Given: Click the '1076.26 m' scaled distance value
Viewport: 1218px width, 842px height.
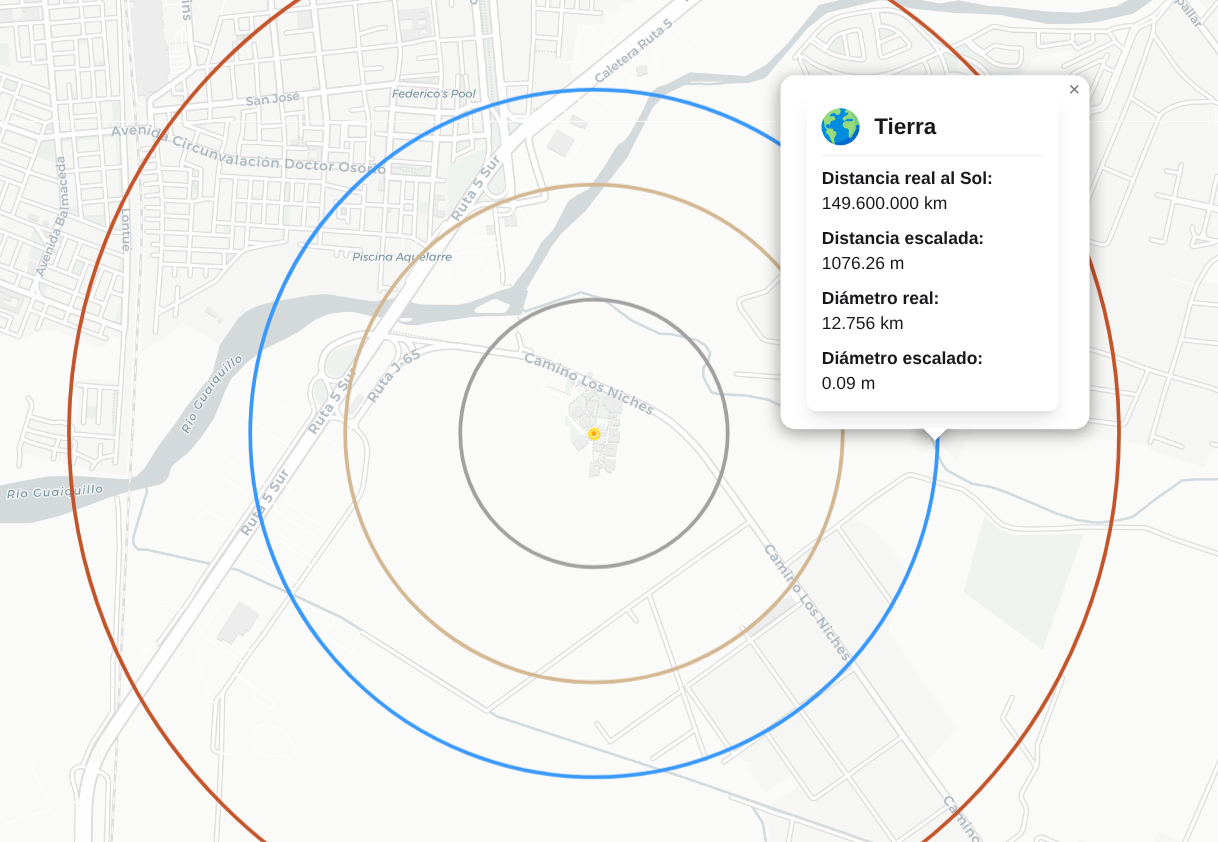Looking at the screenshot, I should (x=863, y=263).
